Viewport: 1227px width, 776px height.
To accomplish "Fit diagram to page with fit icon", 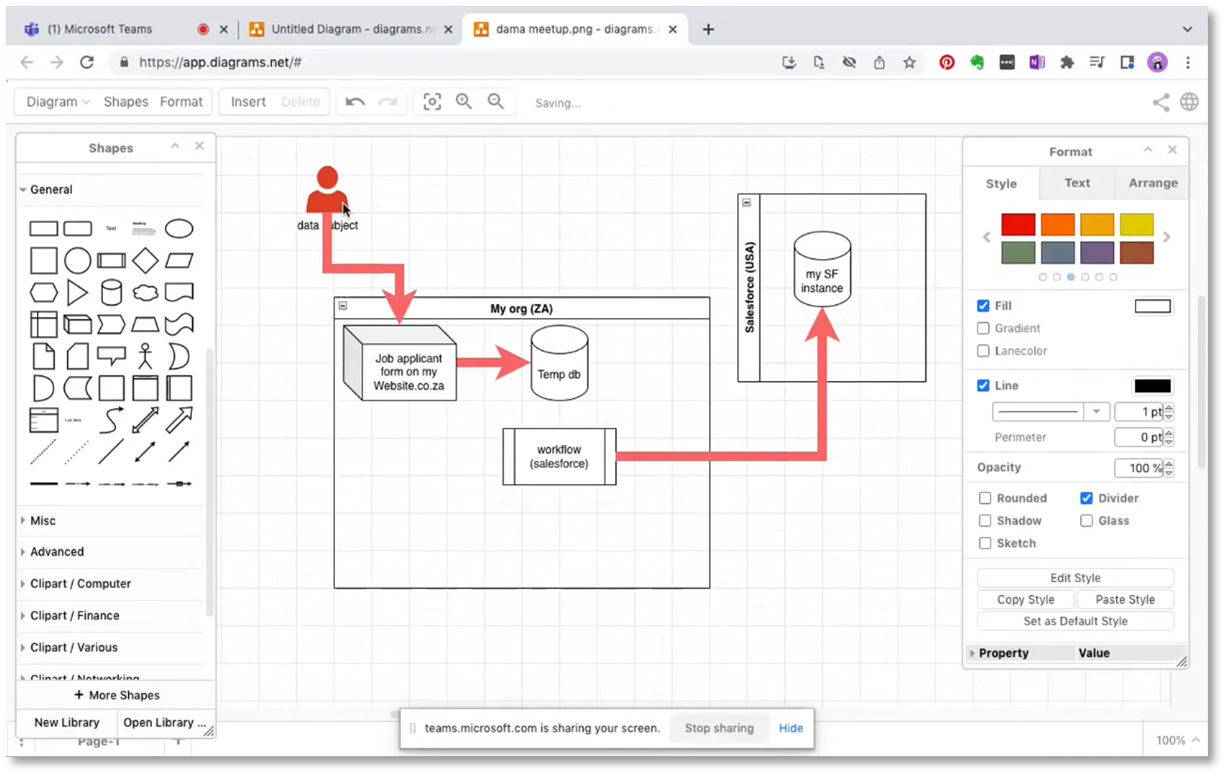I will pyautogui.click(x=432, y=102).
